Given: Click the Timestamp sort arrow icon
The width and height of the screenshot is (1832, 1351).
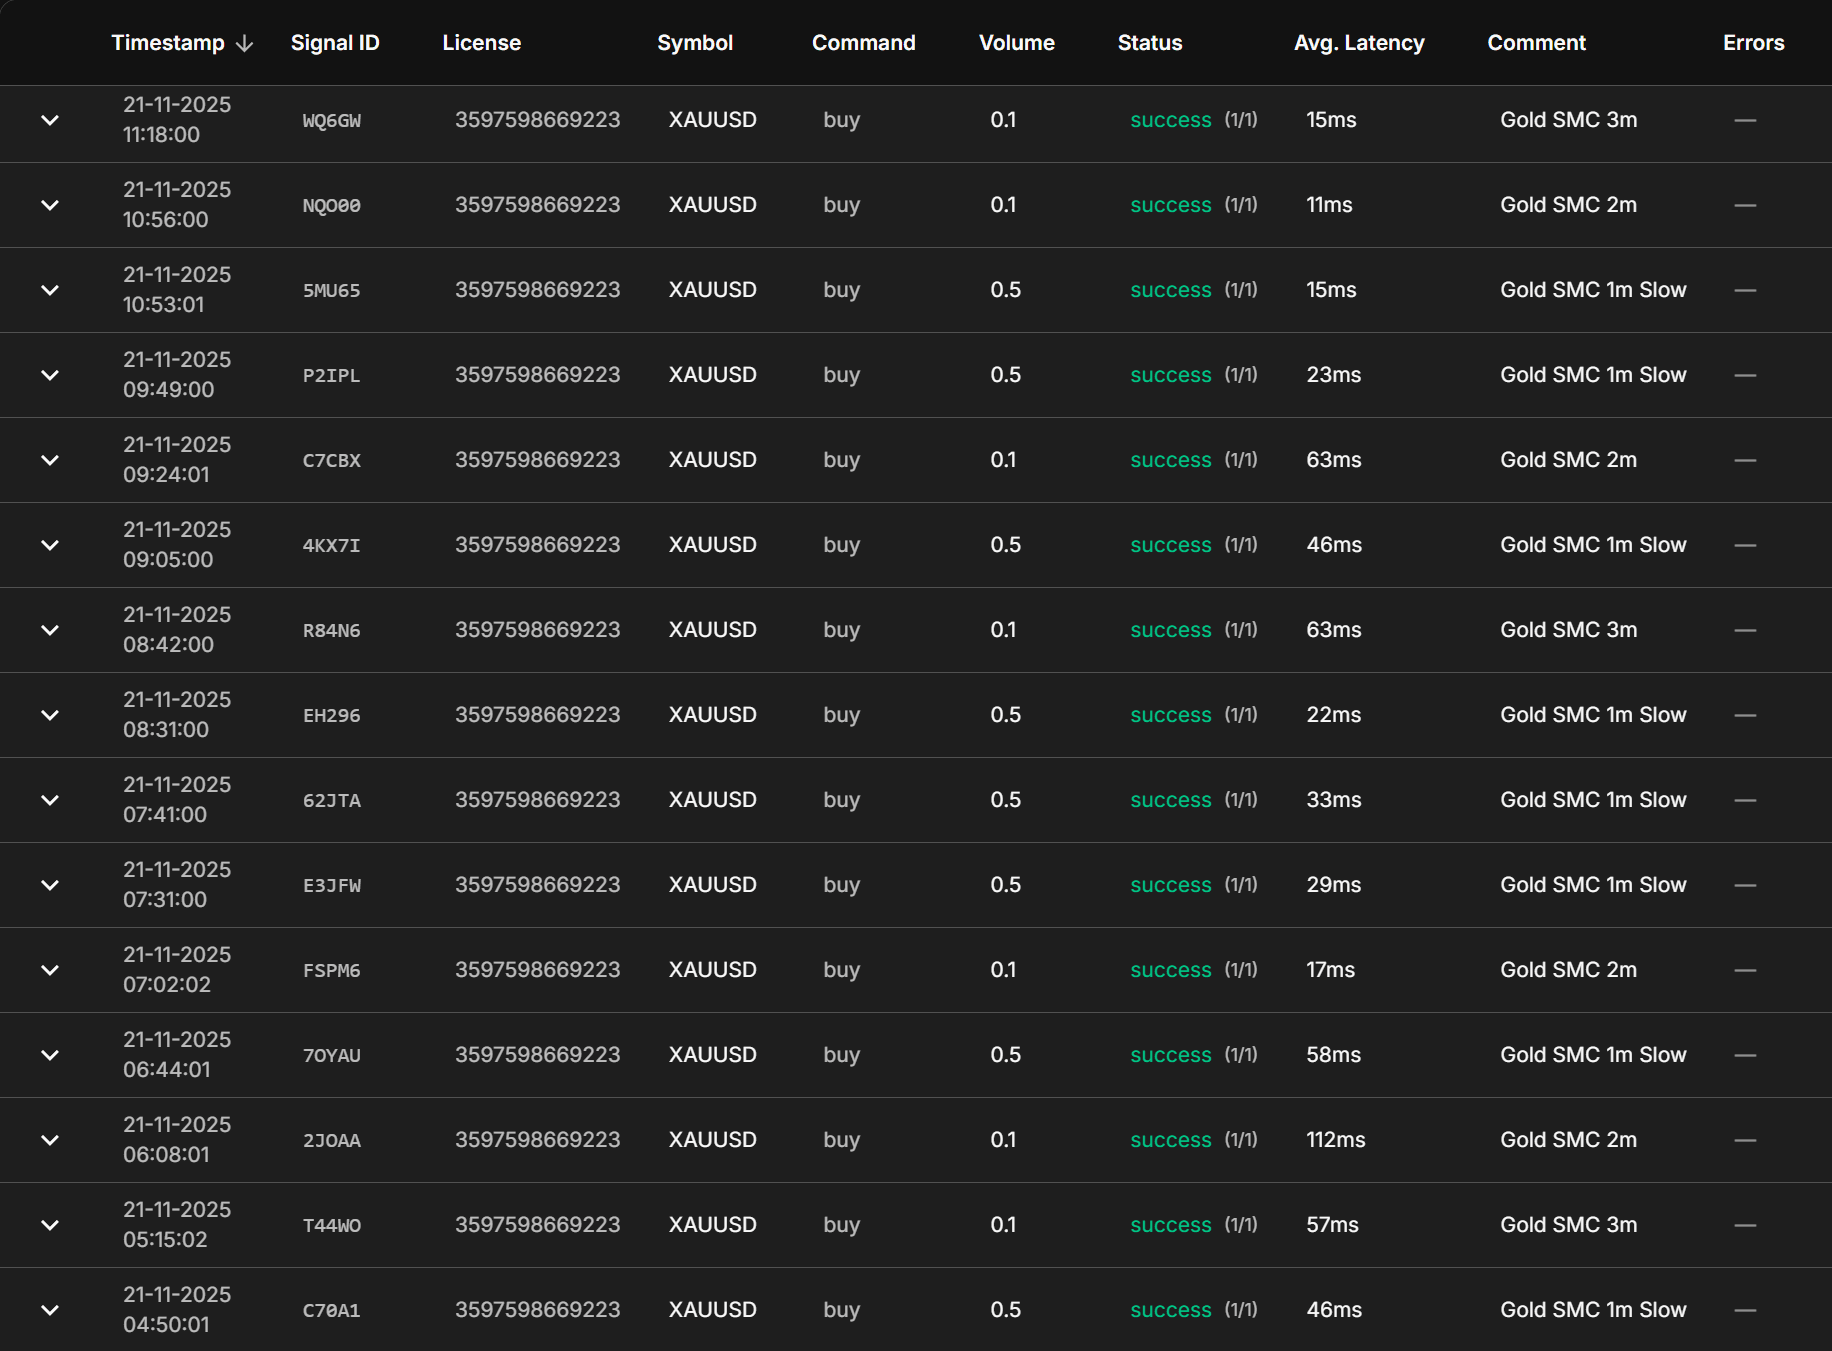Looking at the screenshot, I should pyautogui.click(x=244, y=44).
